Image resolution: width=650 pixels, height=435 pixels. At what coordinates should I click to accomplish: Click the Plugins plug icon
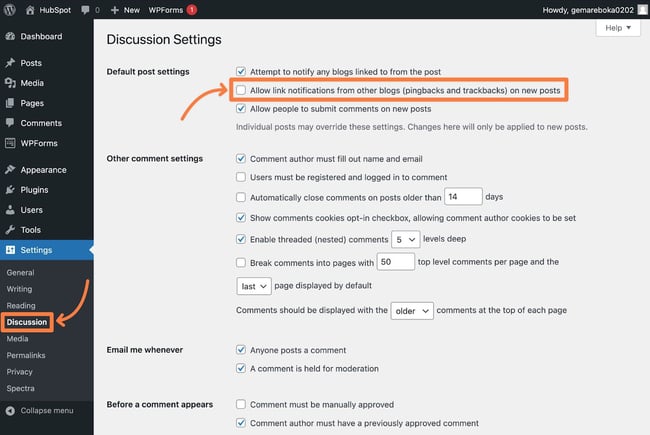[10, 190]
